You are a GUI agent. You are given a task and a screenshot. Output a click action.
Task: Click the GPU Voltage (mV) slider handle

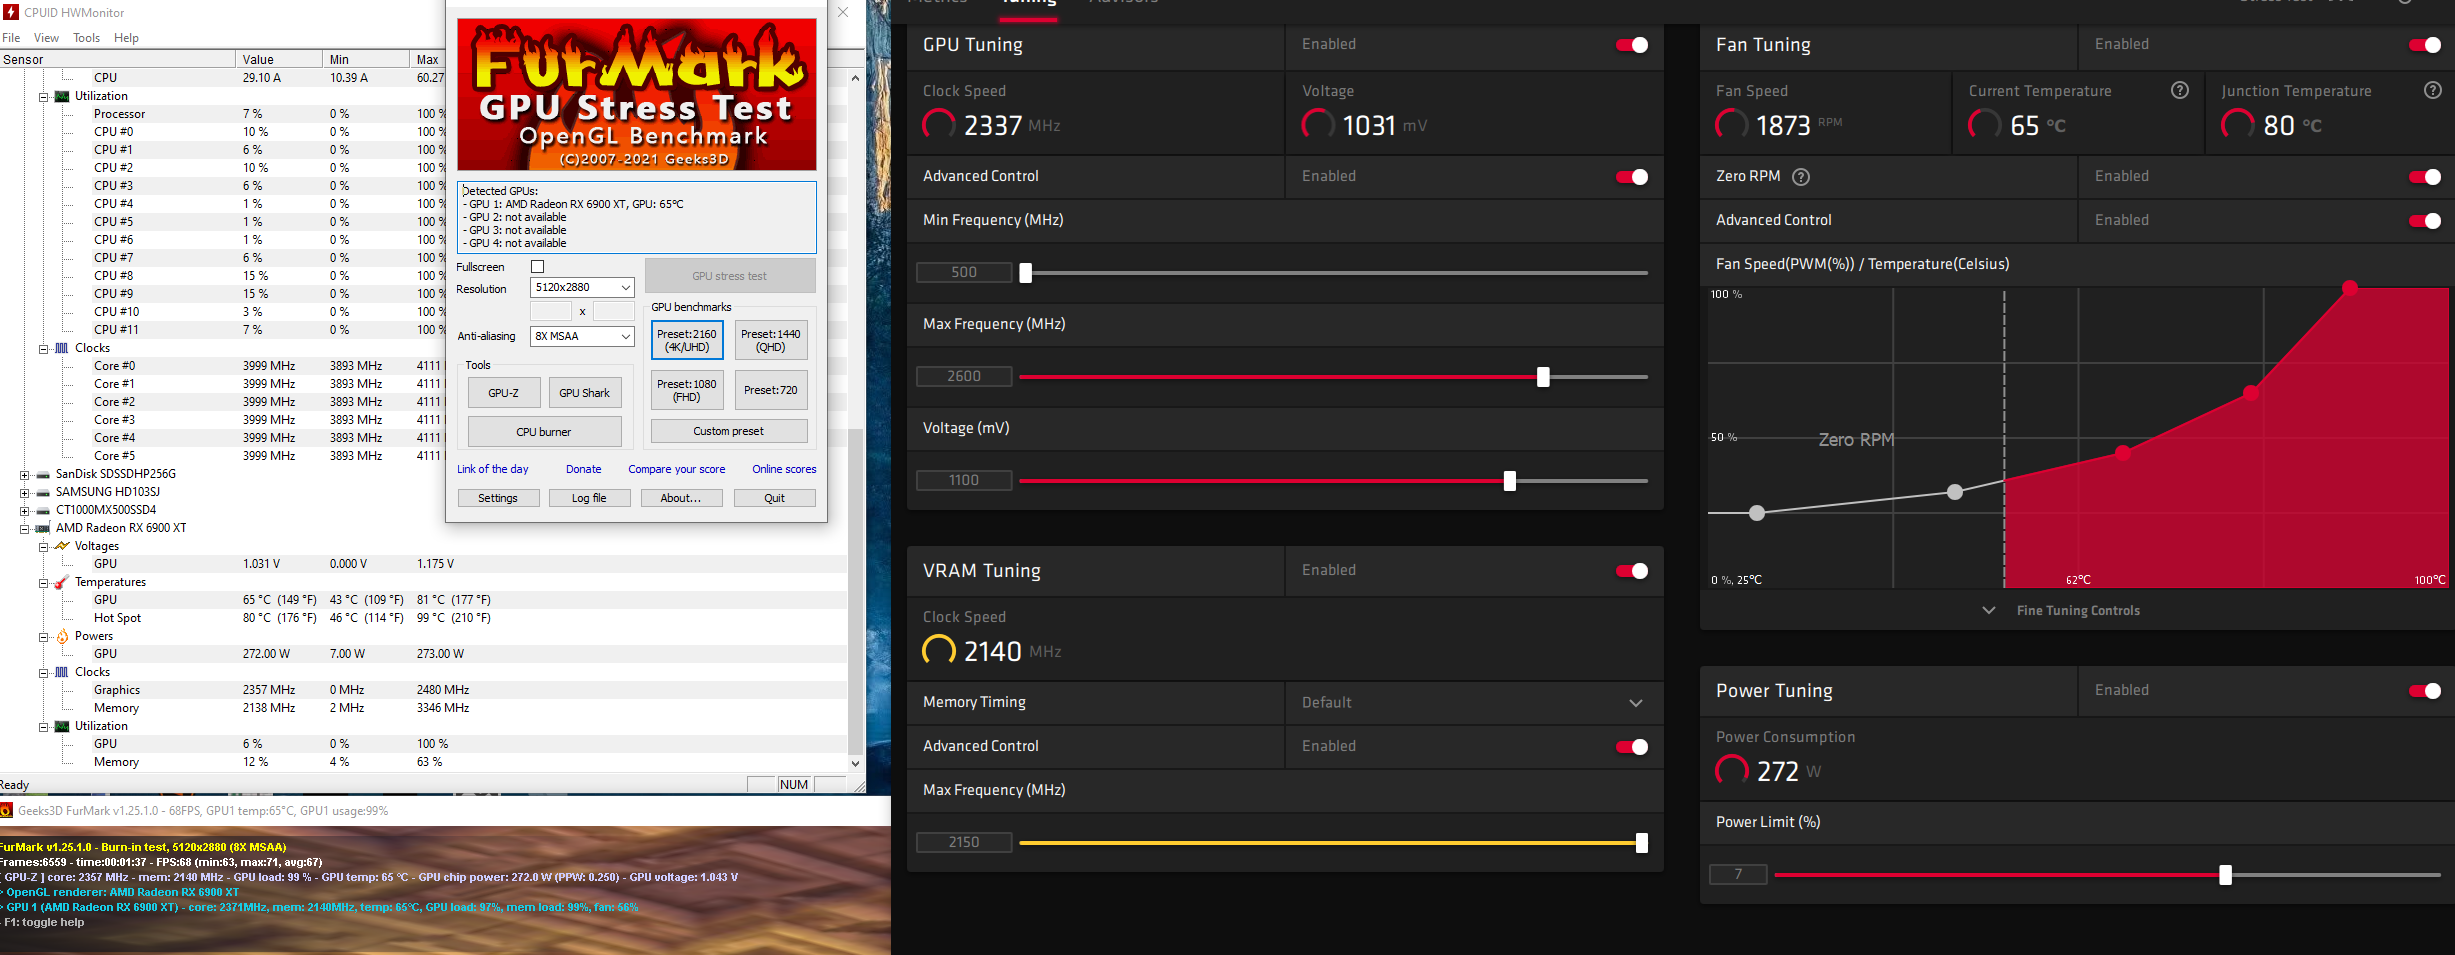(x=1510, y=481)
